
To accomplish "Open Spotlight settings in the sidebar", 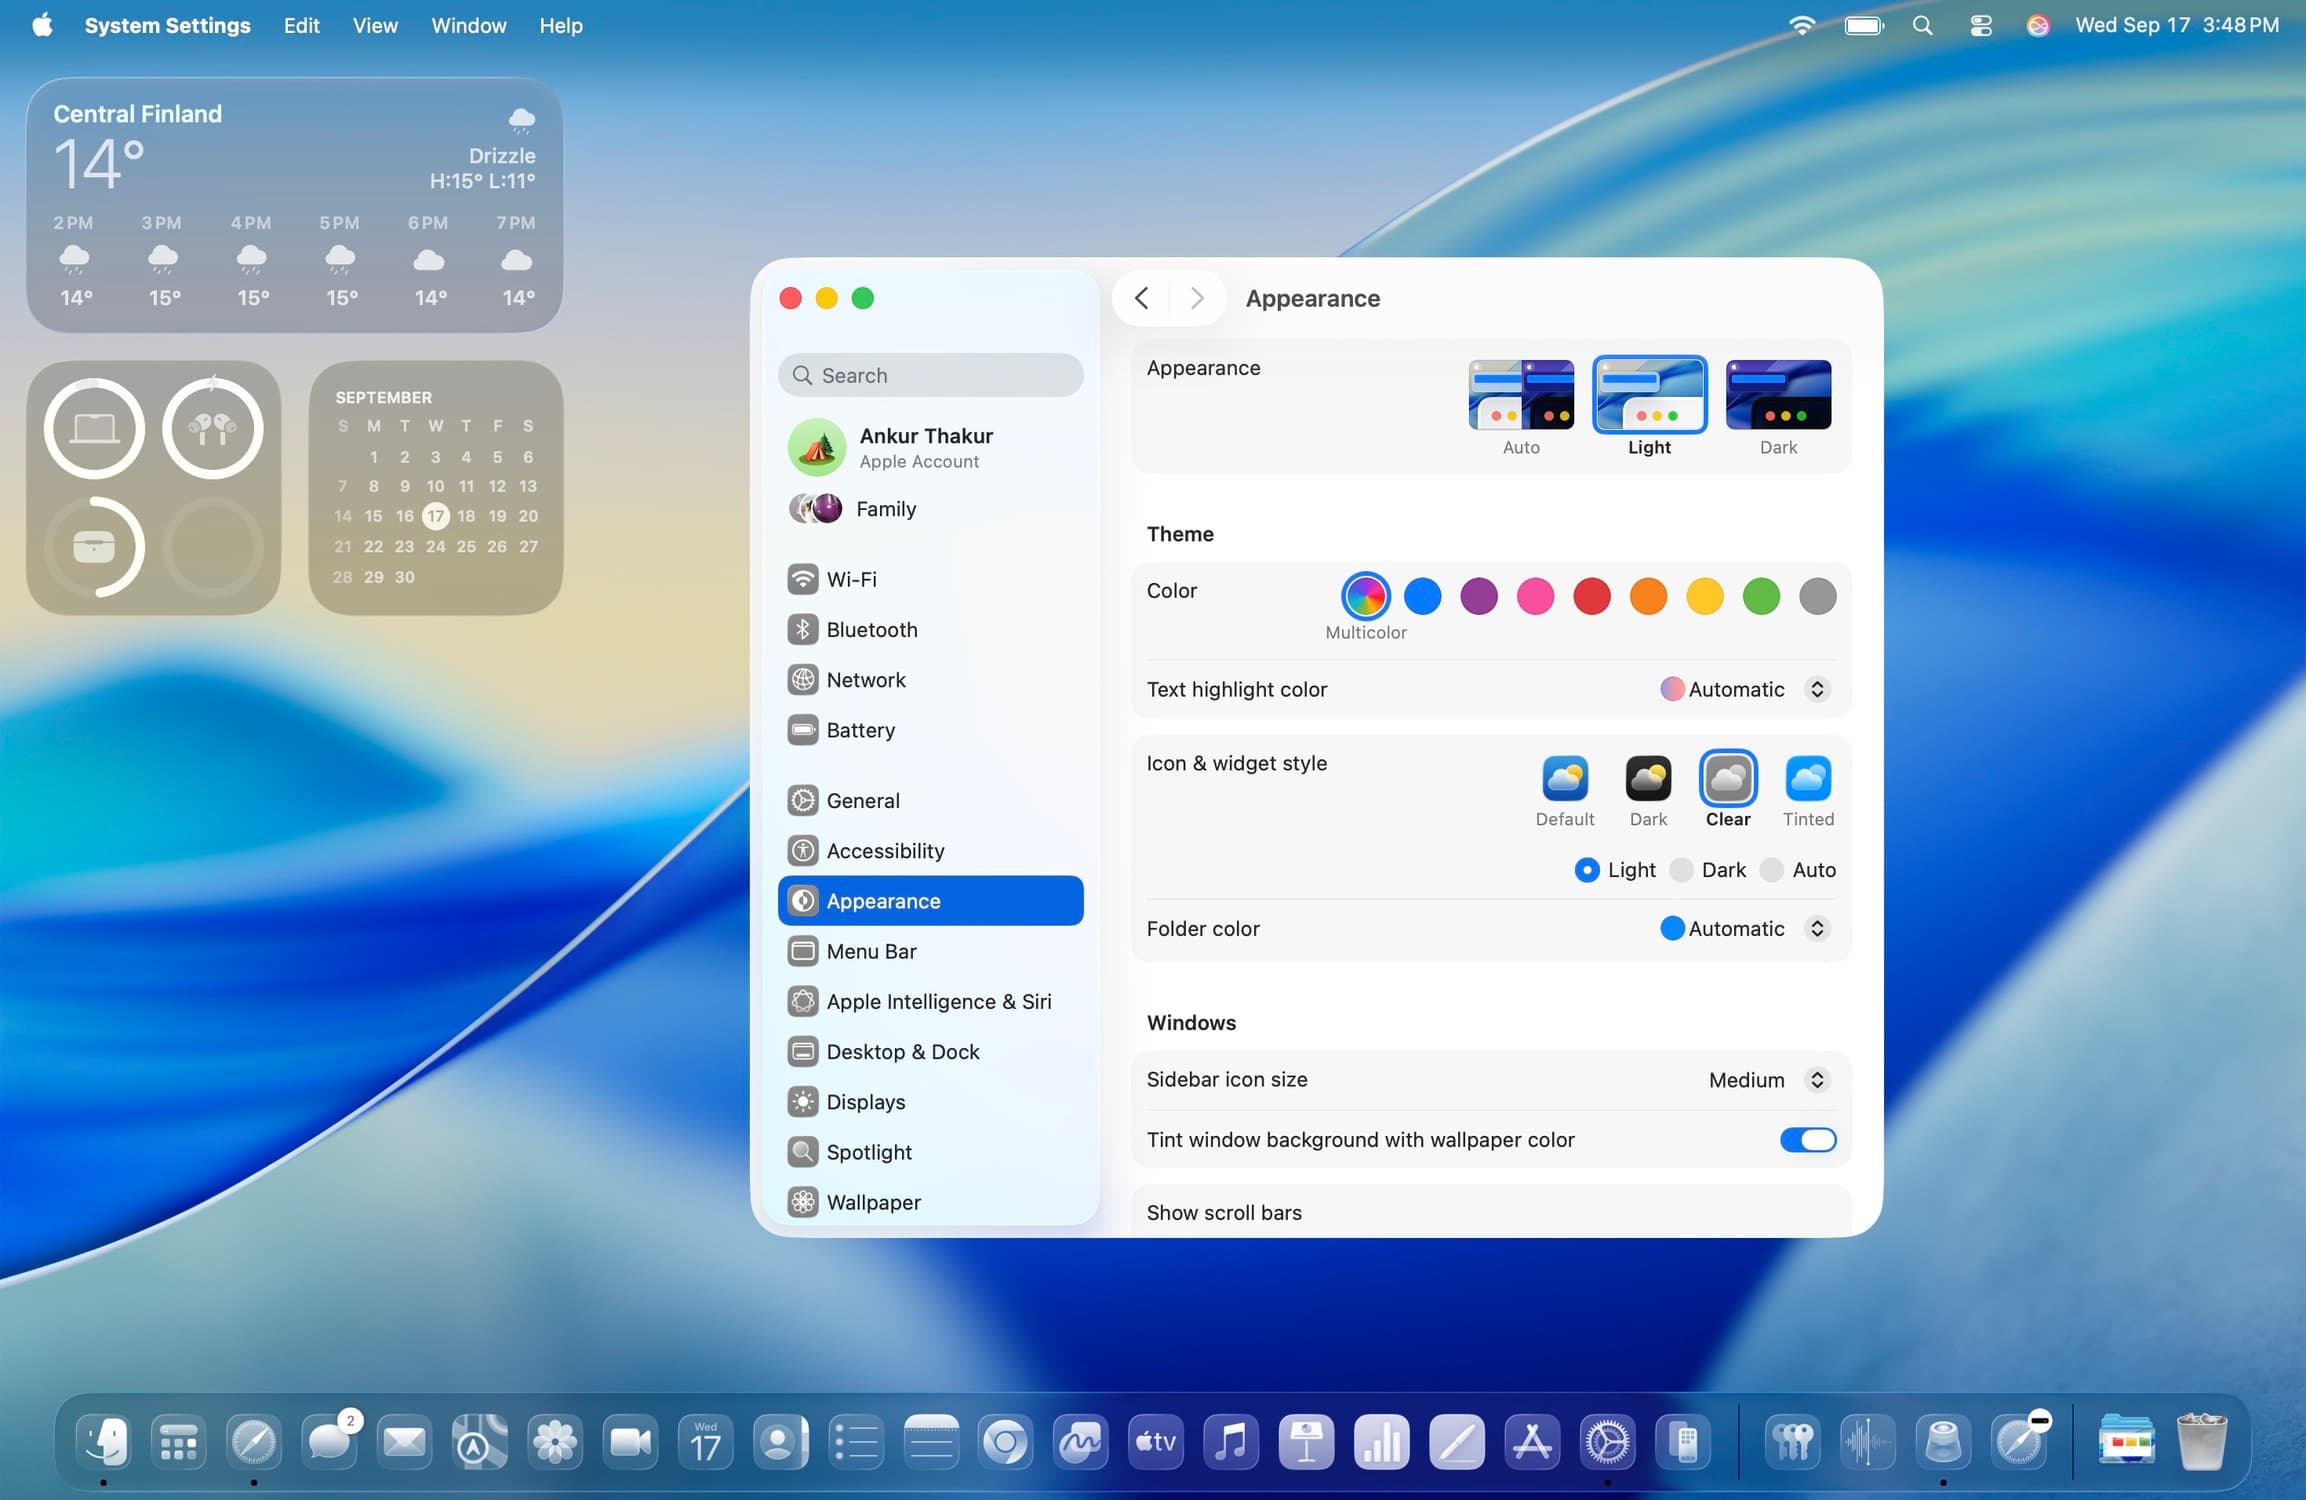I will [868, 1151].
